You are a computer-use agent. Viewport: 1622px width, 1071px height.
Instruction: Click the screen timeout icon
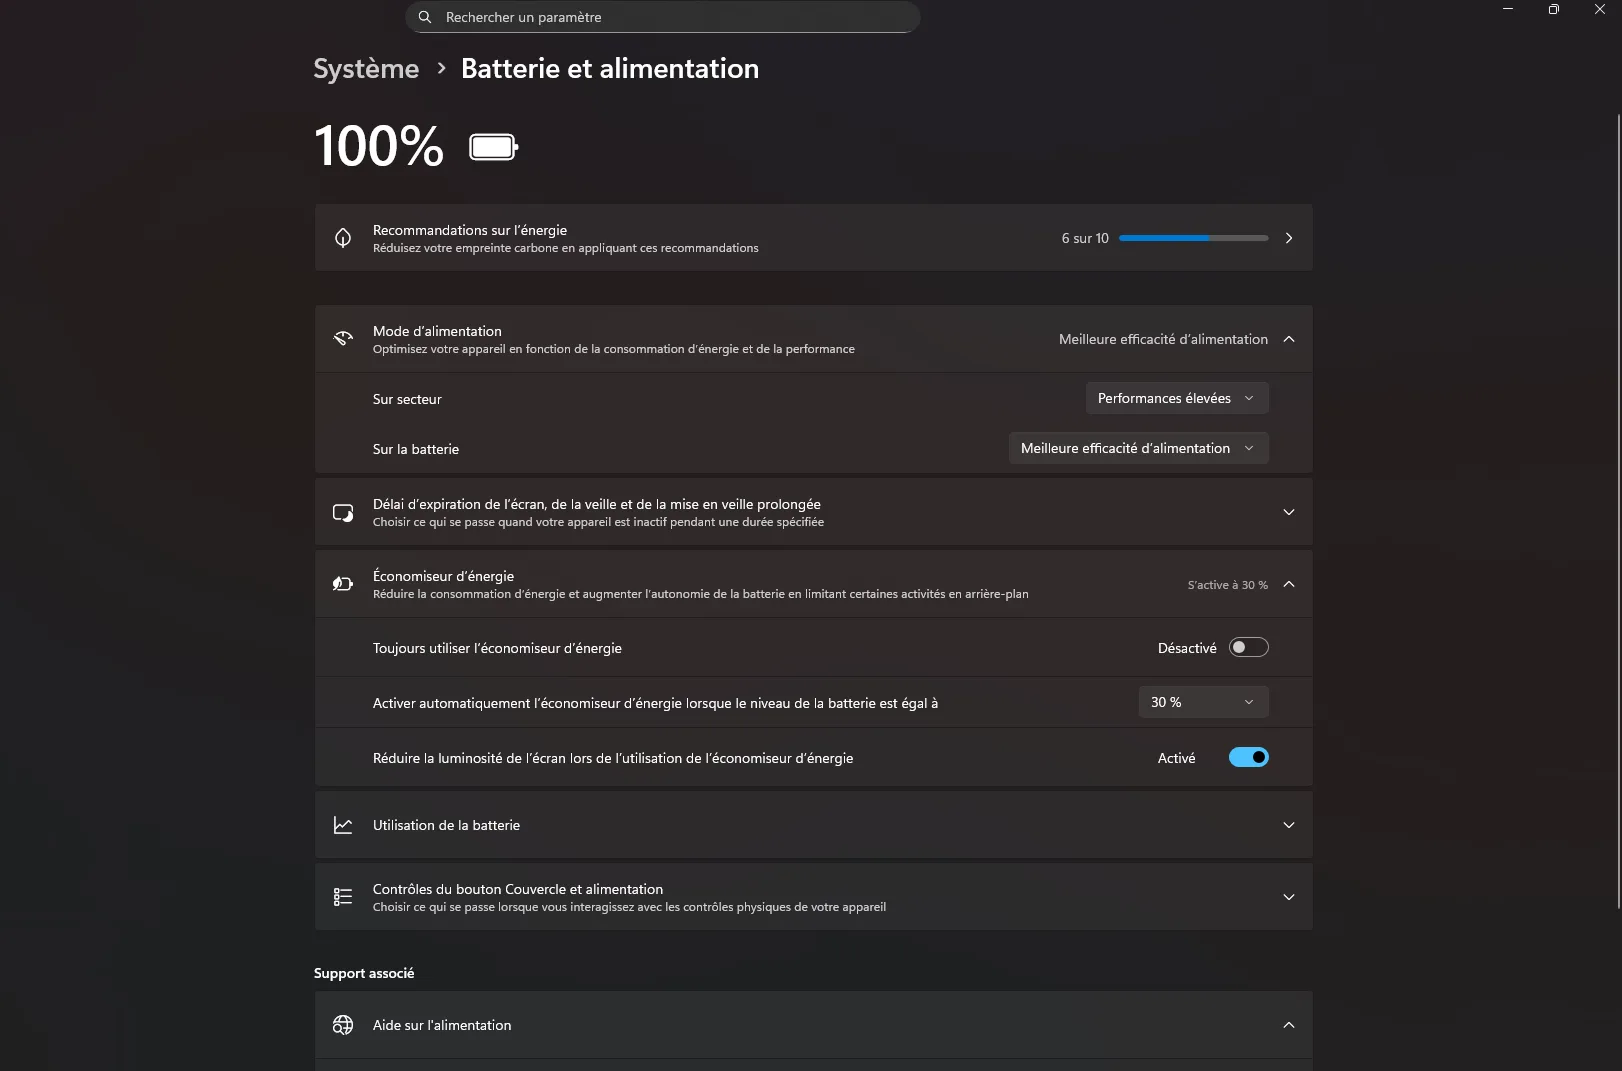343,512
